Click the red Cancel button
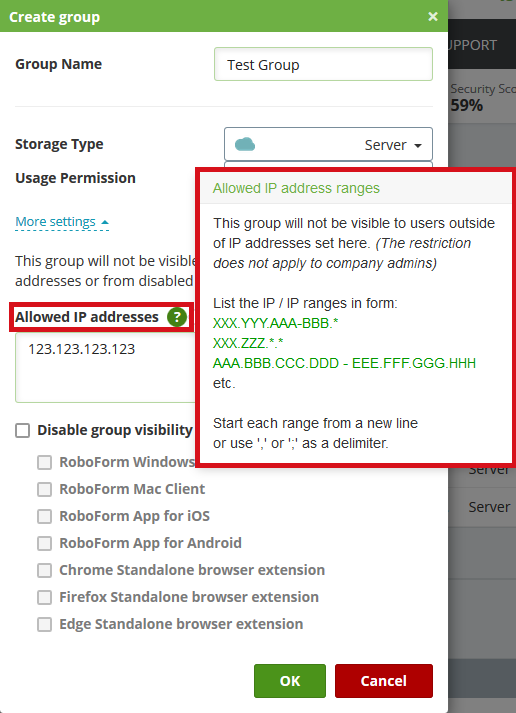 click(384, 681)
